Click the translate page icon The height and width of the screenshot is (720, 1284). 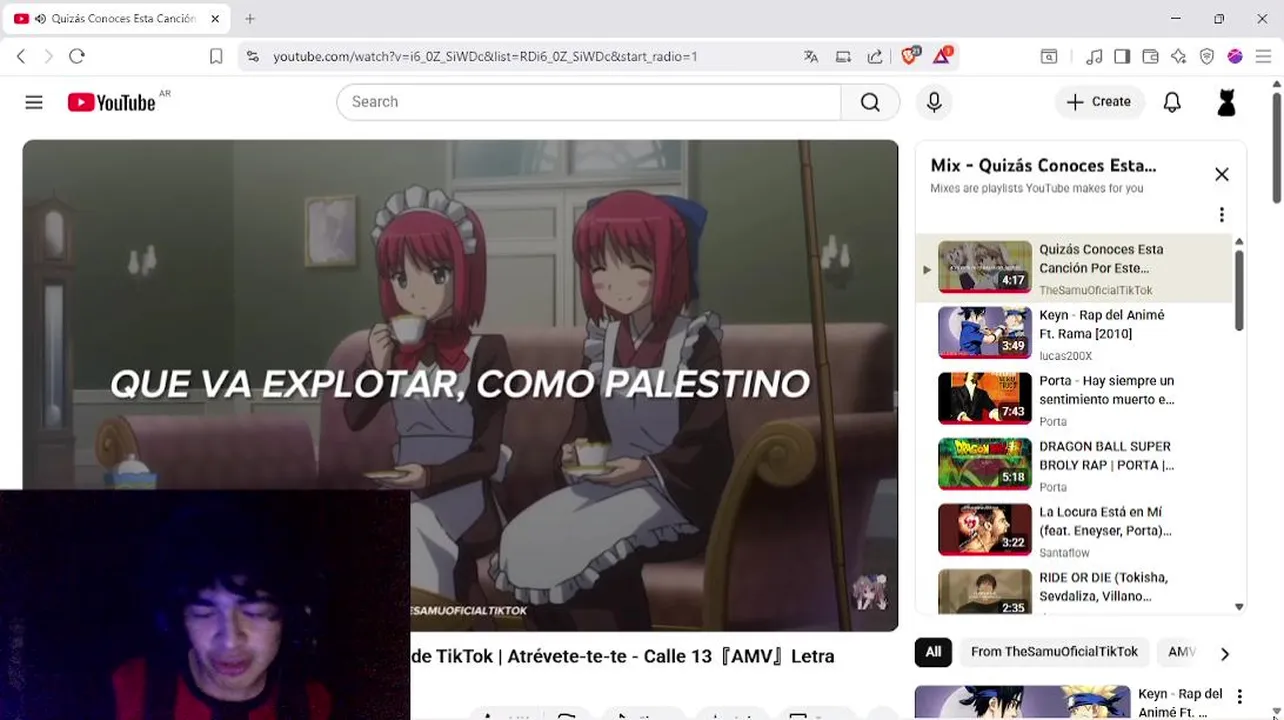[811, 57]
